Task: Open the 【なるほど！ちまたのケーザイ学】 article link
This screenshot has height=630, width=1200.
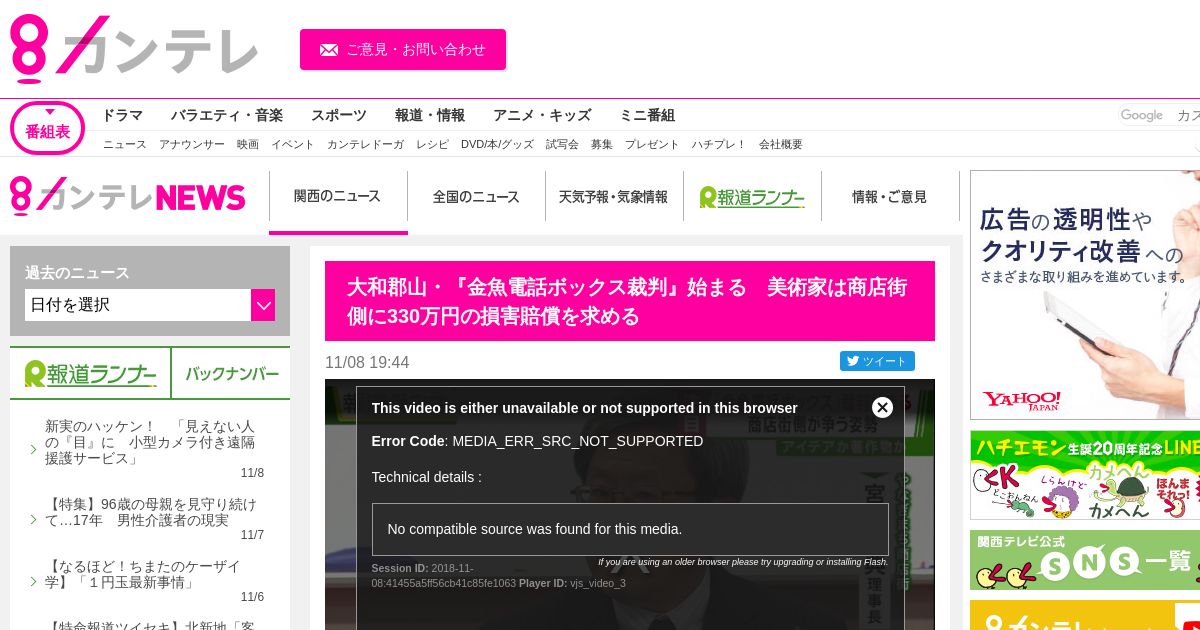Action: point(143,574)
